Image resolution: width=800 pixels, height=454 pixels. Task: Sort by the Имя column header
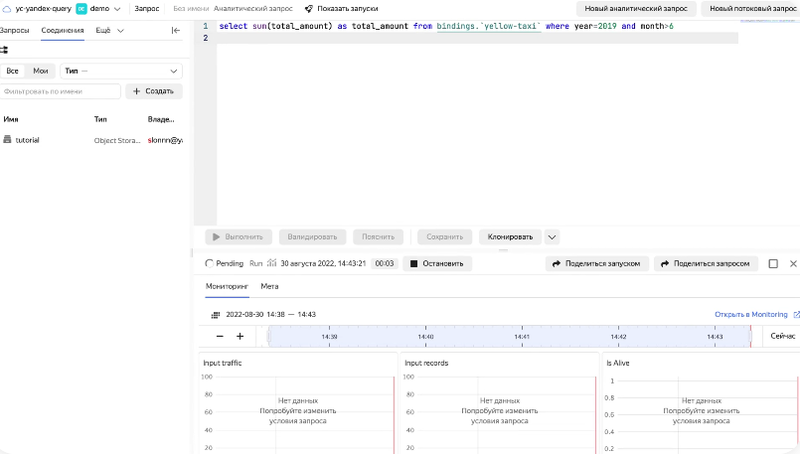coord(11,119)
